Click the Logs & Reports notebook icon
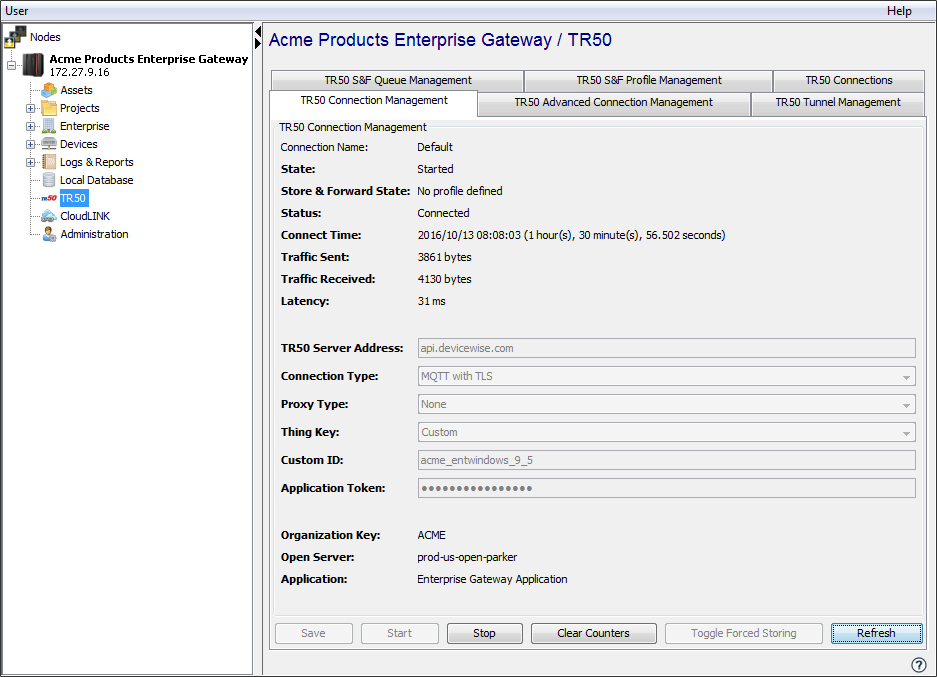 point(49,162)
